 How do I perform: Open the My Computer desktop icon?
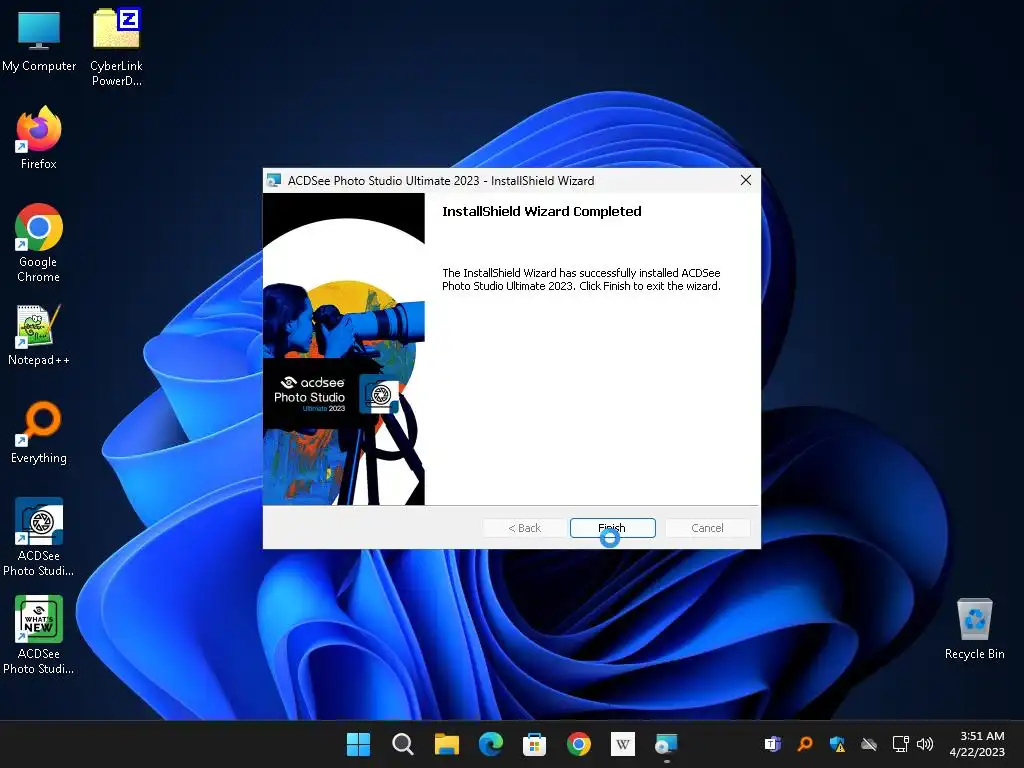click(39, 41)
